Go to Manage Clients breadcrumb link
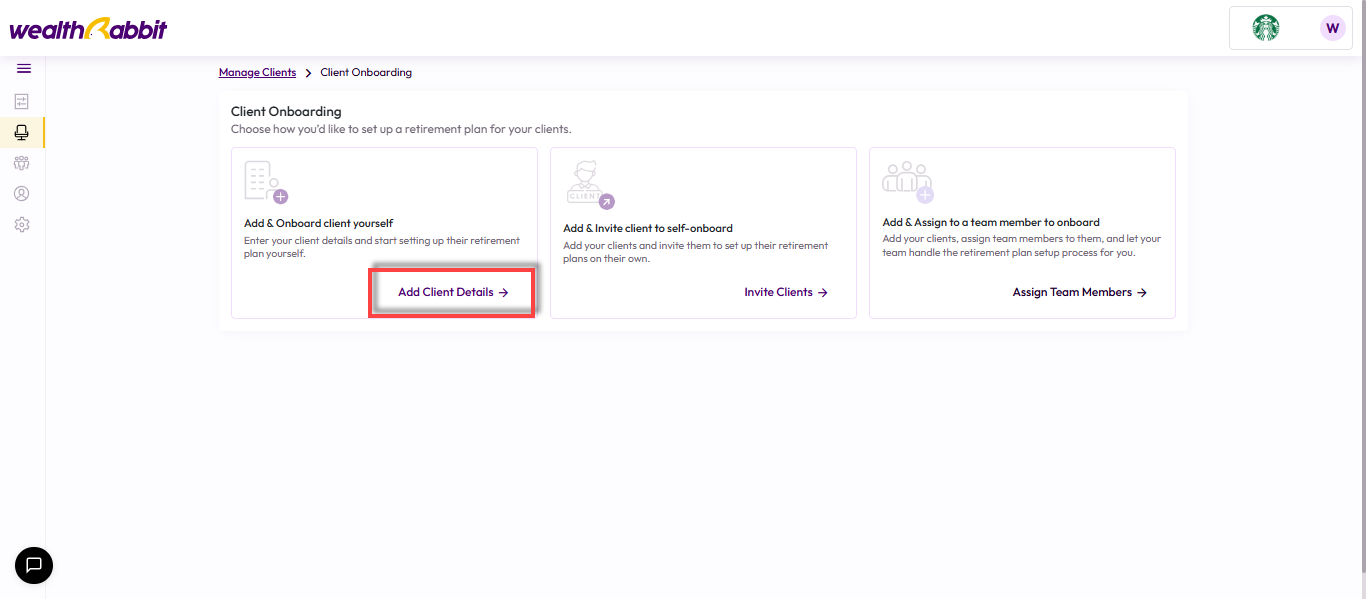 click(258, 72)
